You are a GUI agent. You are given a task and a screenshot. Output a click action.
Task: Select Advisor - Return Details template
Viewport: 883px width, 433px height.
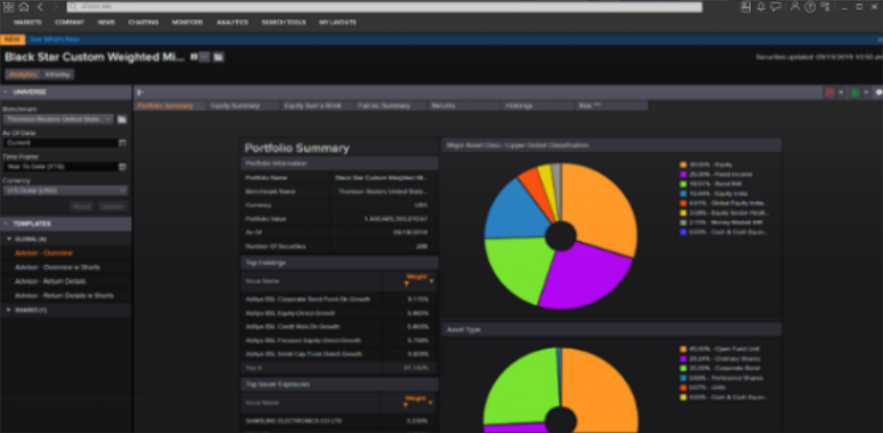tap(49, 281)
